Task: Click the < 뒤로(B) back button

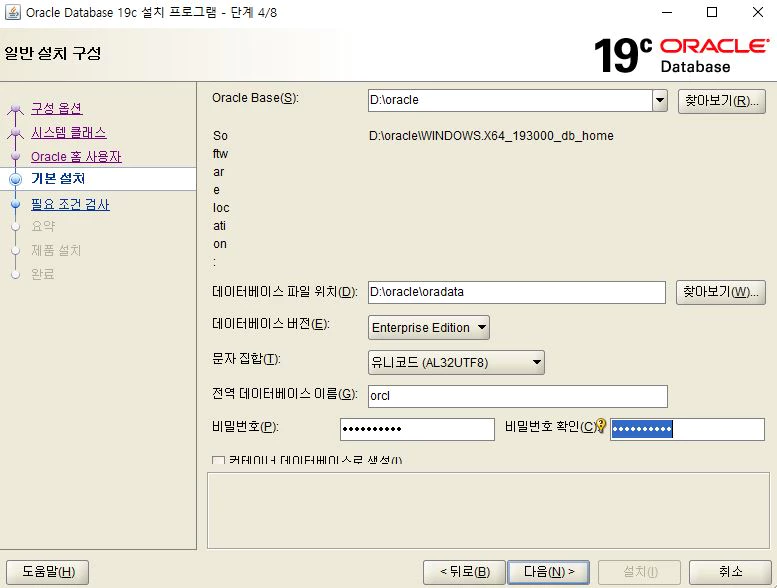Action: [464, 572]
